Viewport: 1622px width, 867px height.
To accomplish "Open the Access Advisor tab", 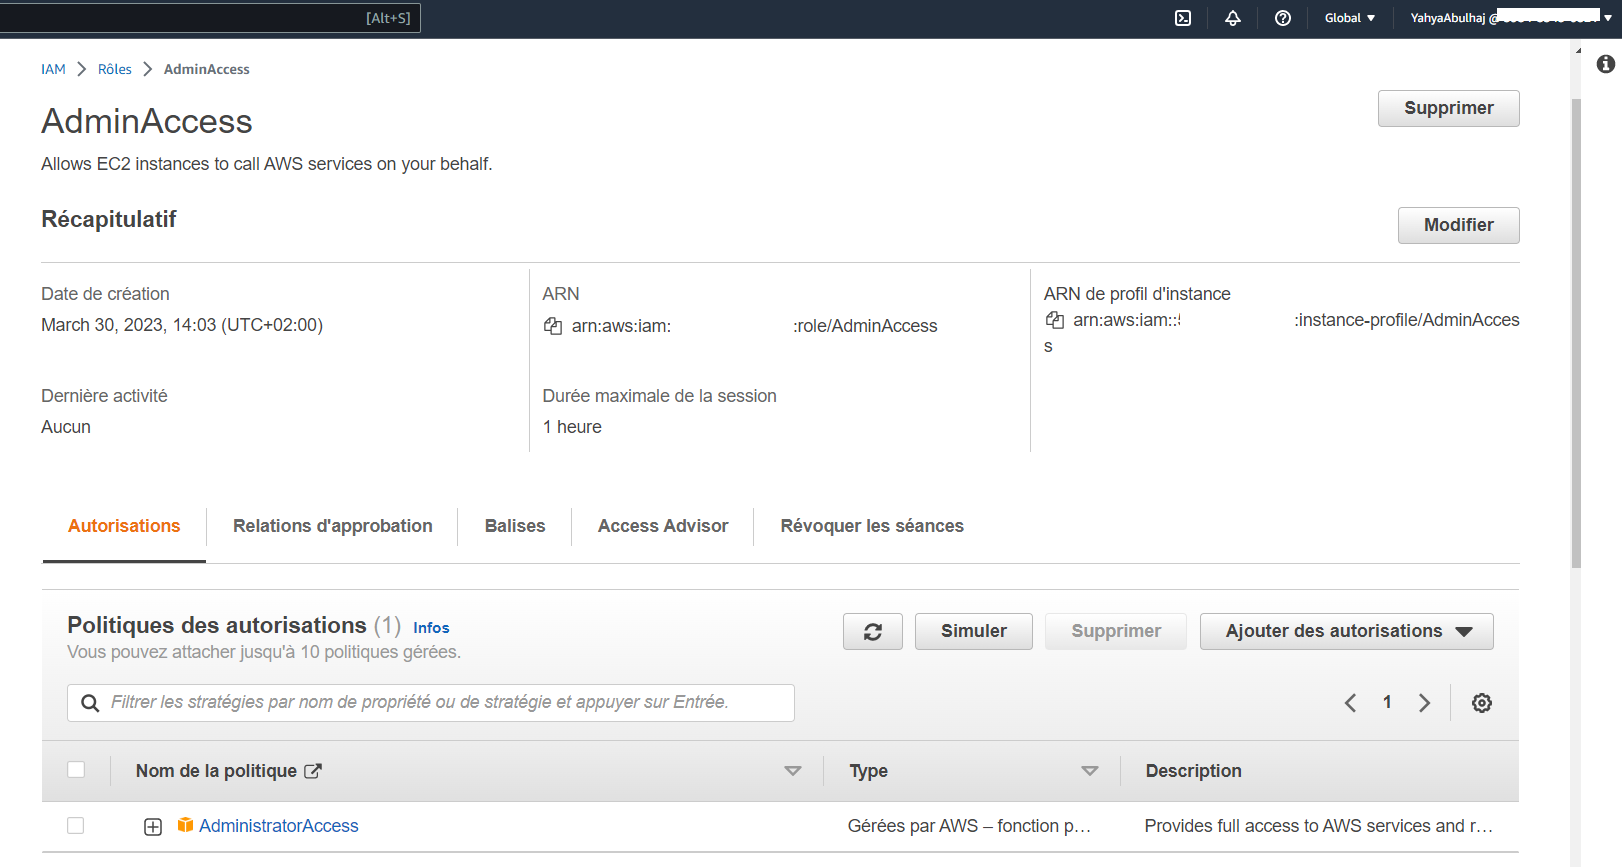I will [663, 526].
